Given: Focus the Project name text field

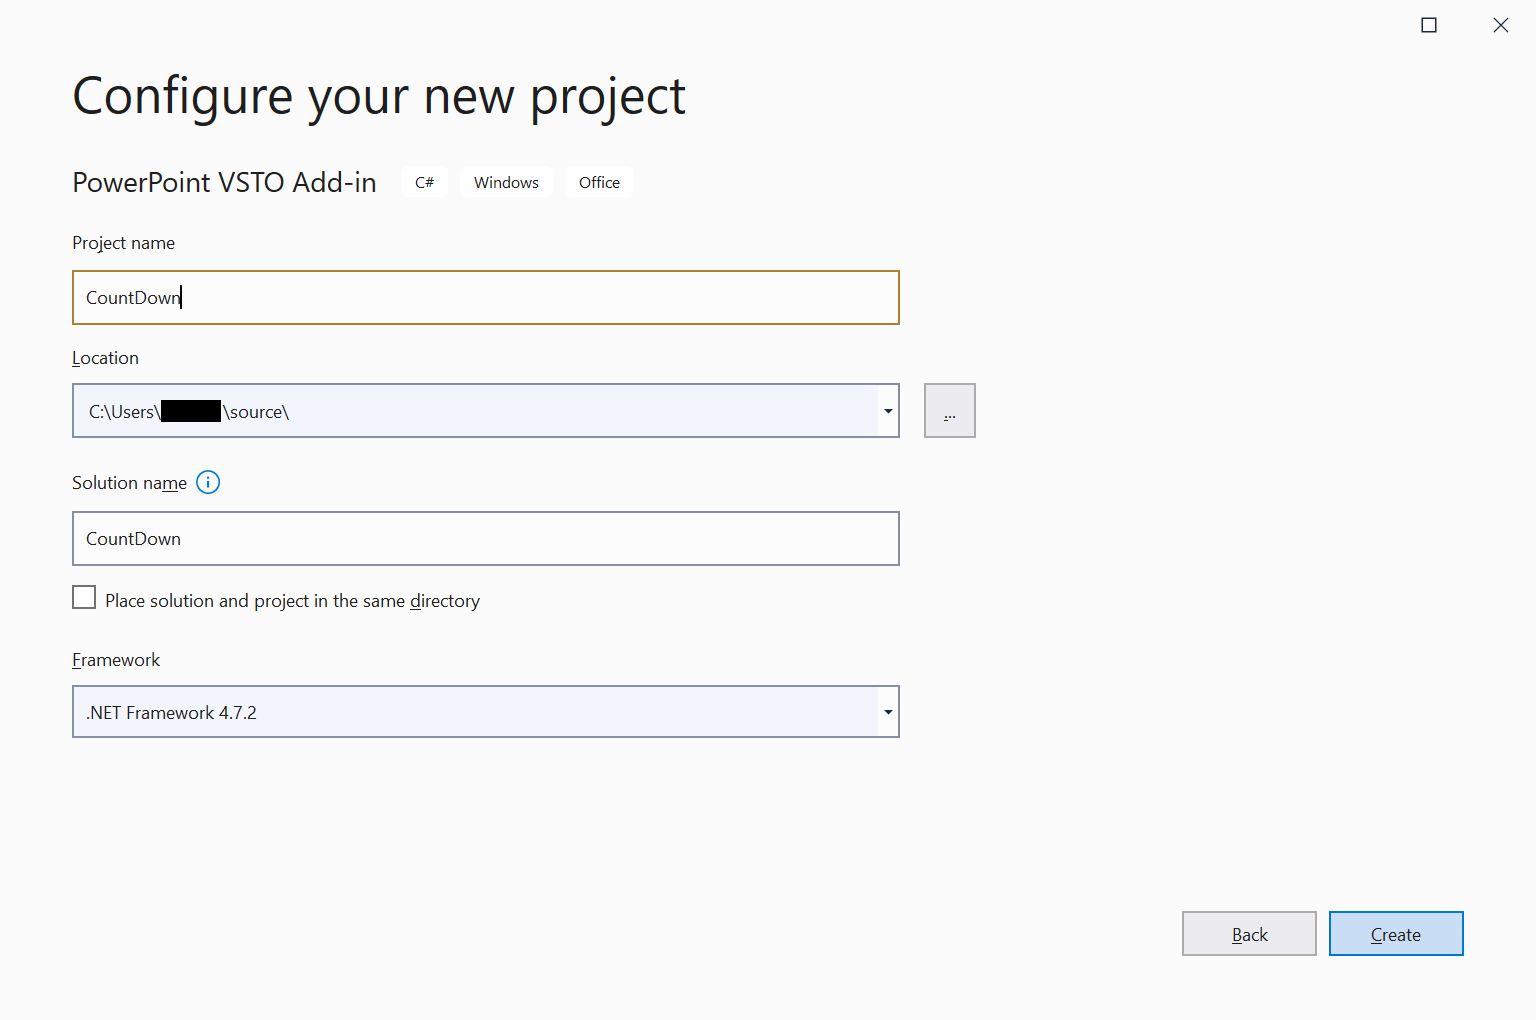Looking at the screenshot, I should tap(486, 298).
